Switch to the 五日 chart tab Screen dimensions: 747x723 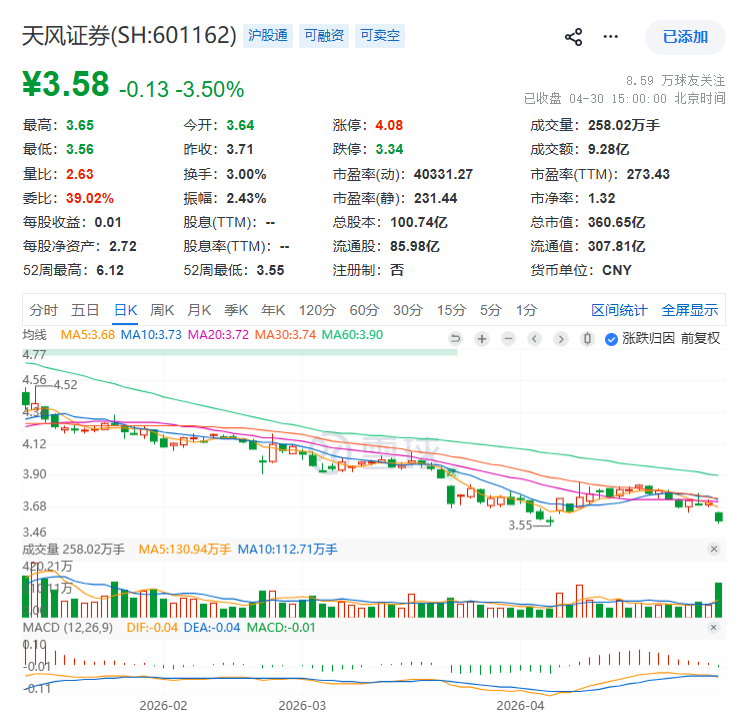85,311
